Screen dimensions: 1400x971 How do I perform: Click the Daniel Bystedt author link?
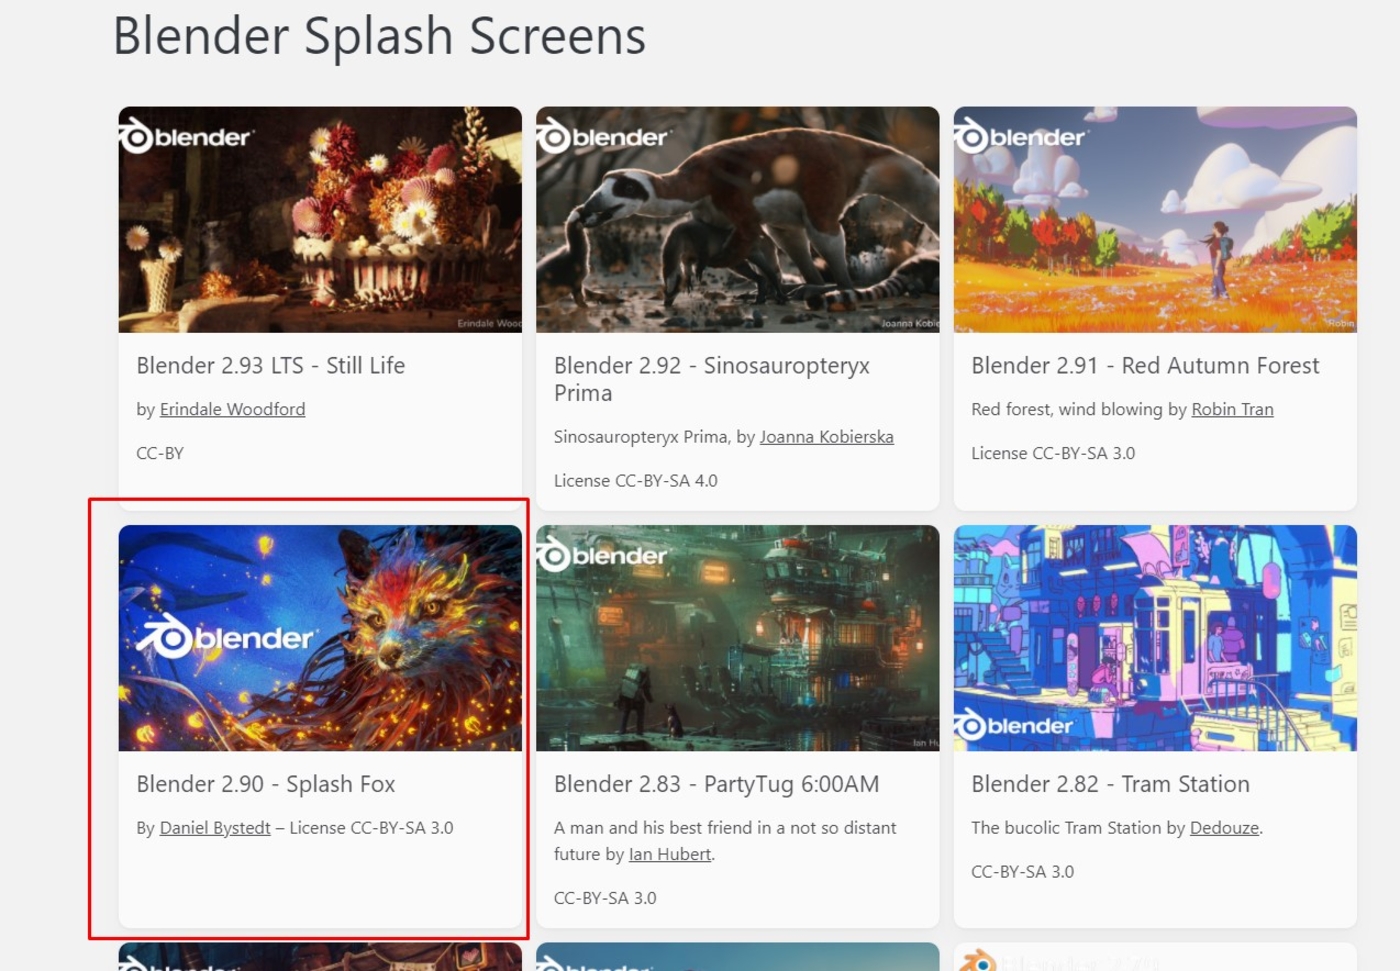click(215, 828)
